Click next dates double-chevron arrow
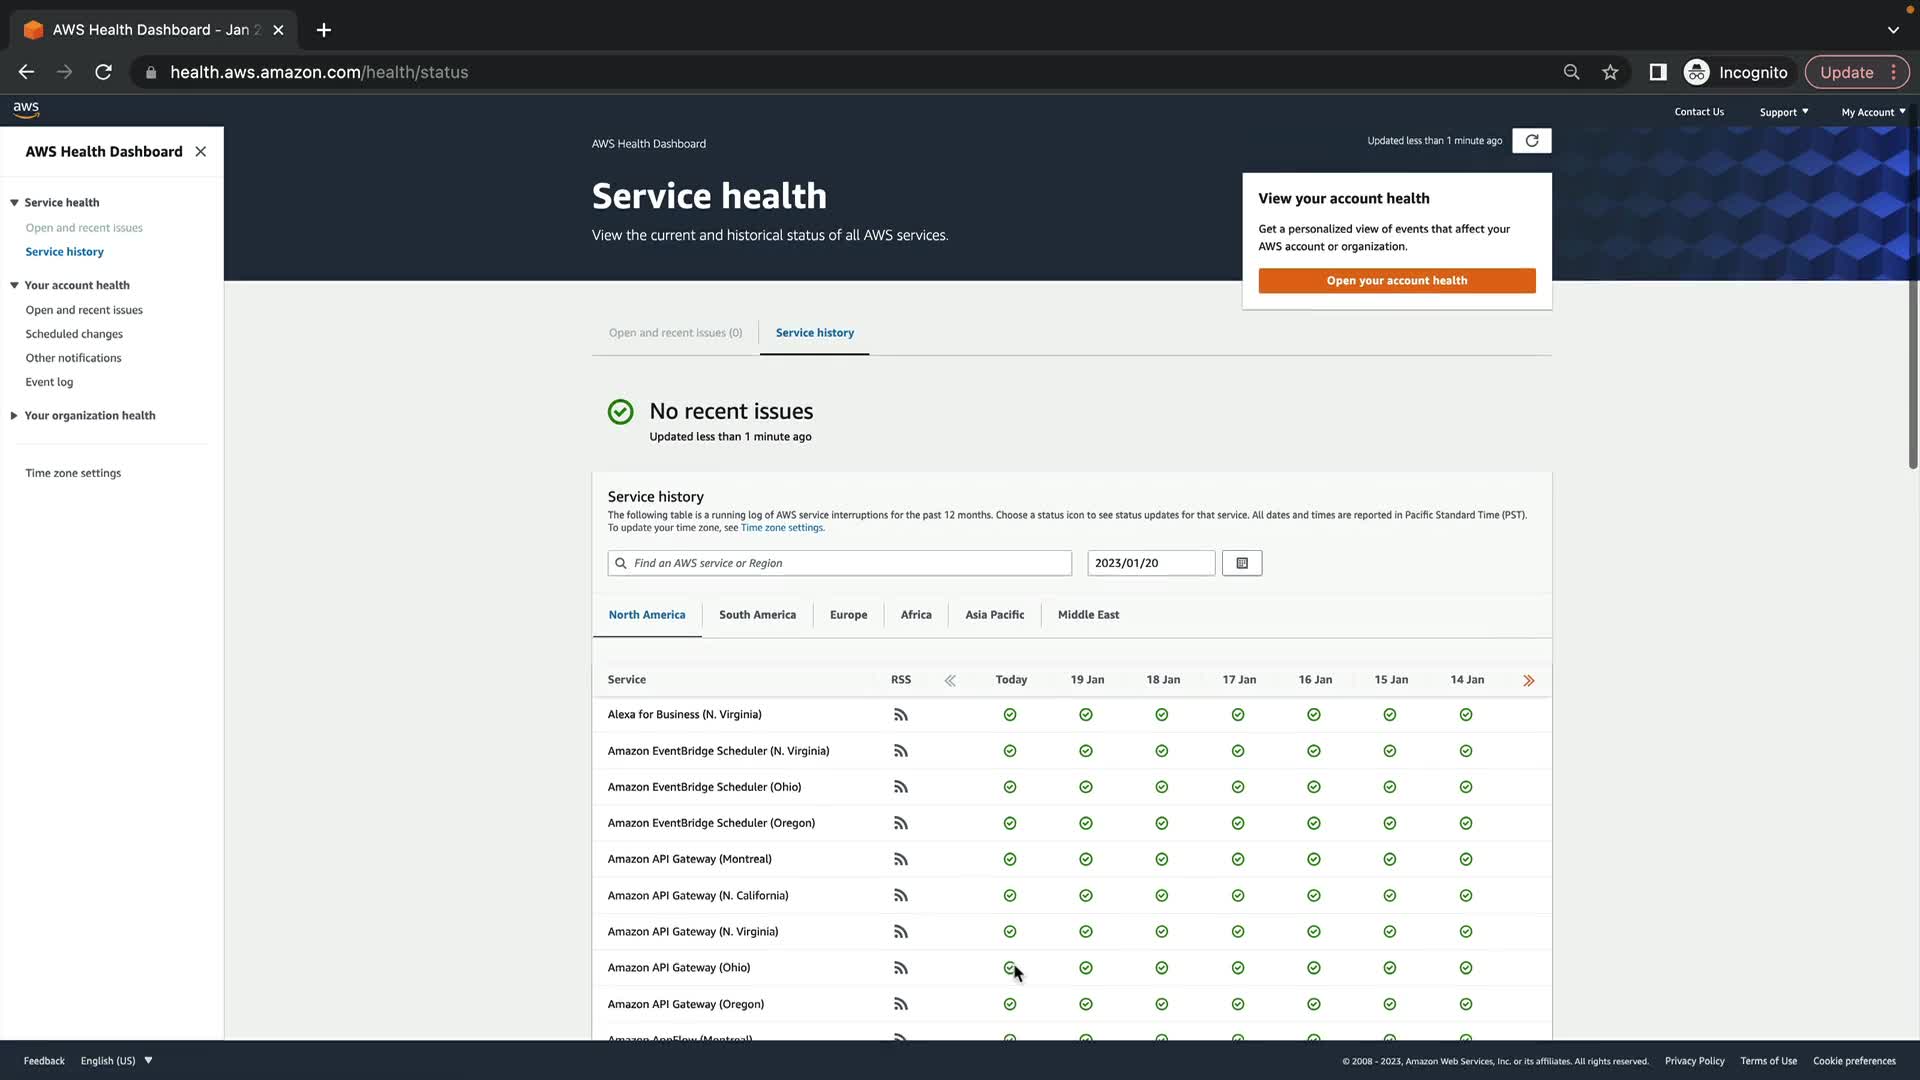 (1528, 680)
